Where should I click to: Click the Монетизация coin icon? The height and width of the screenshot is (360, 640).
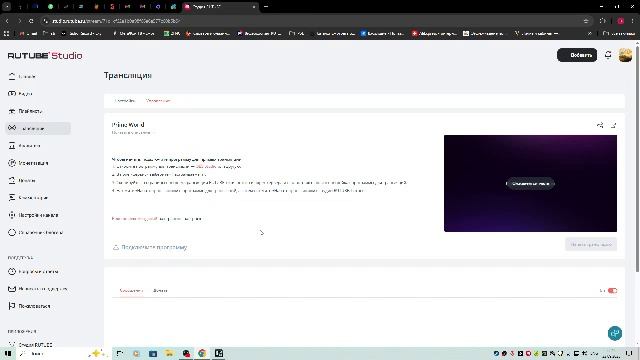coord(12,163)
